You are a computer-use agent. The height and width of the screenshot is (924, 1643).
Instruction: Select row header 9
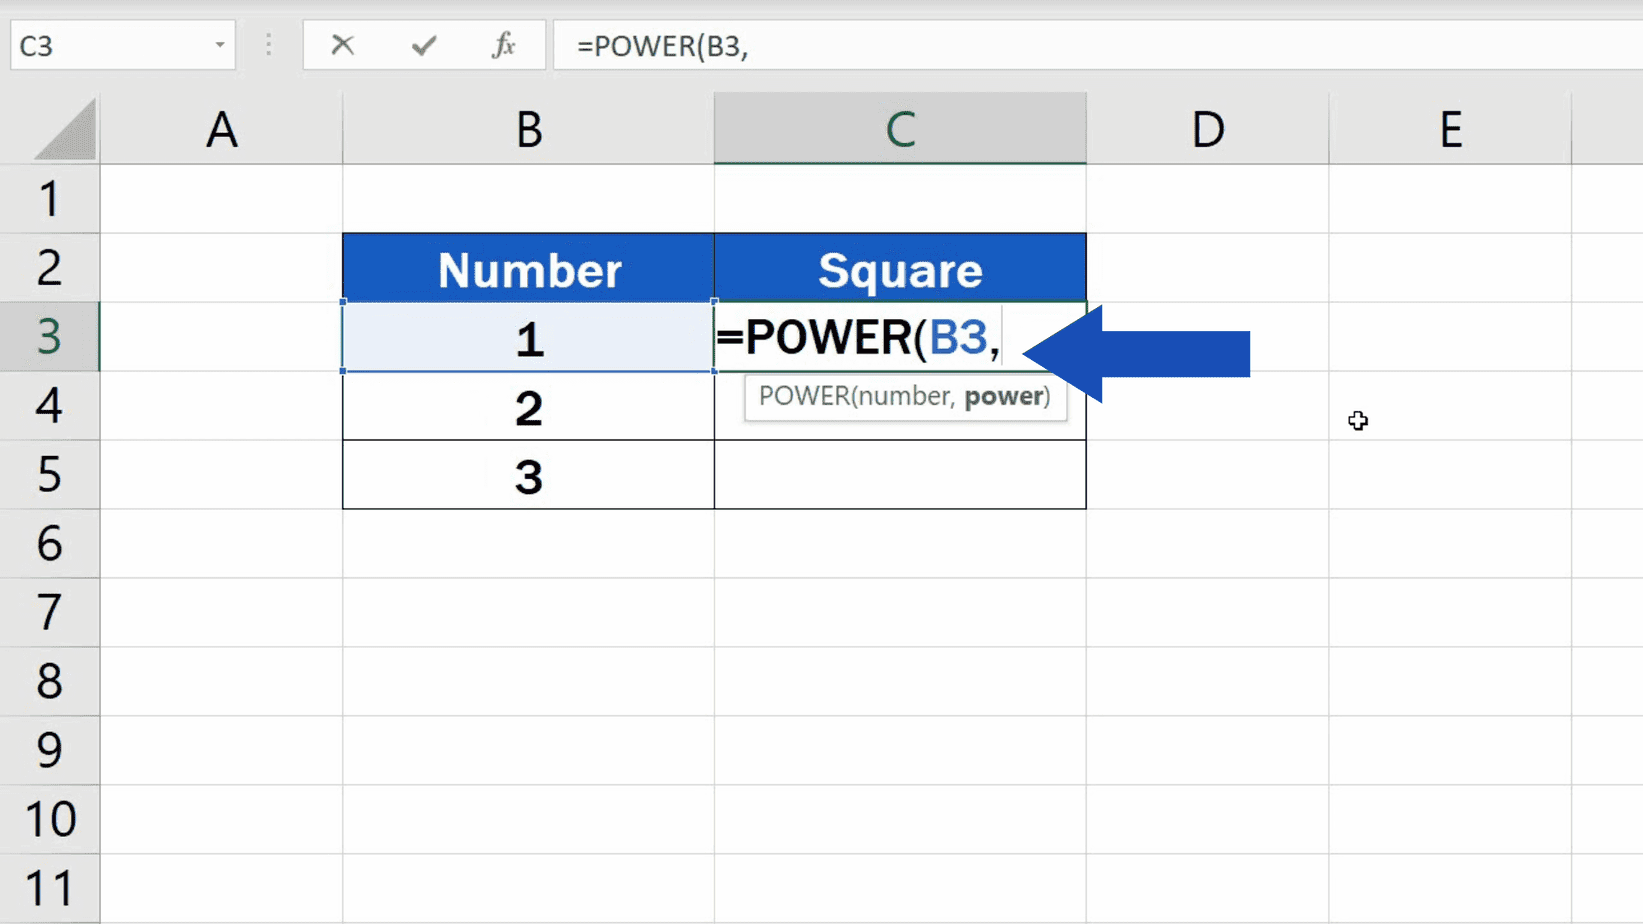coord(50,750)
